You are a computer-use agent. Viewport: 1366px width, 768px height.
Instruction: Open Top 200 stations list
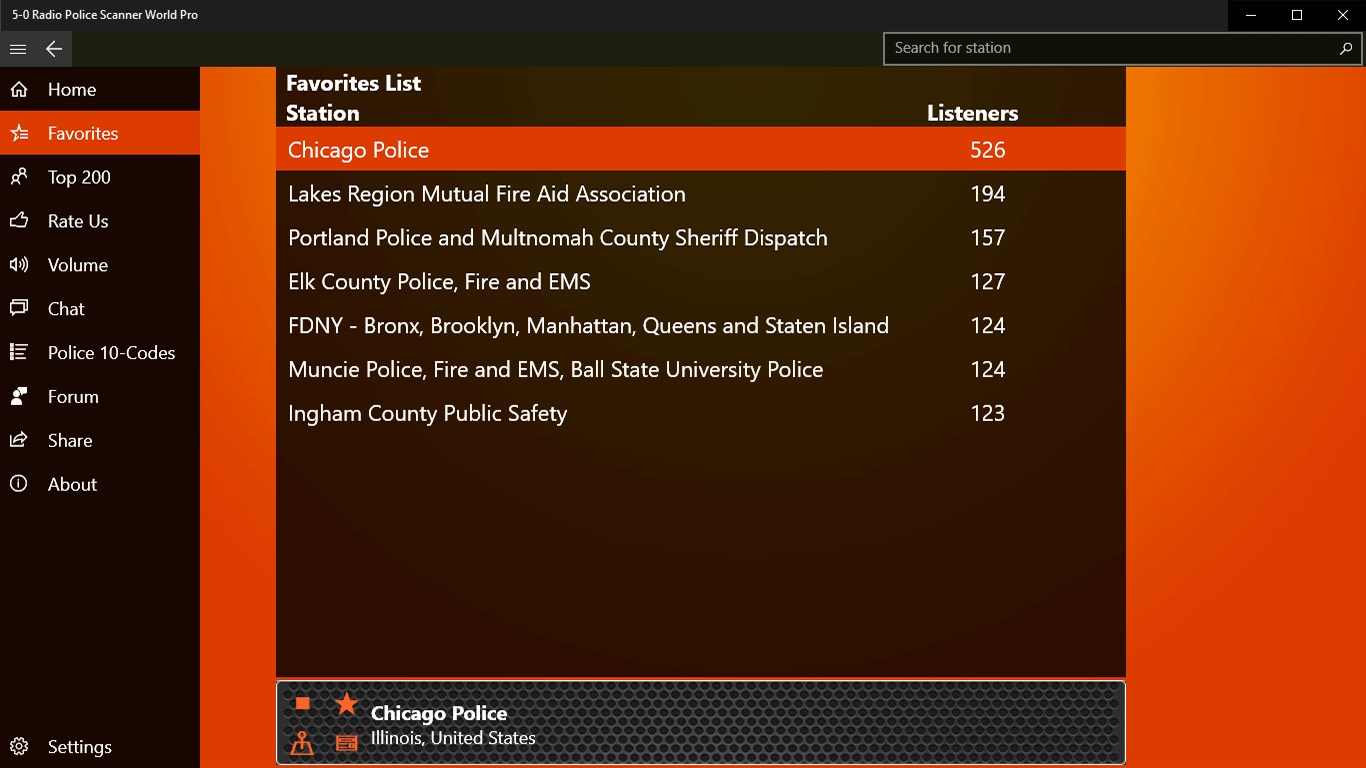pyautogui.click(x=100, y=178)
